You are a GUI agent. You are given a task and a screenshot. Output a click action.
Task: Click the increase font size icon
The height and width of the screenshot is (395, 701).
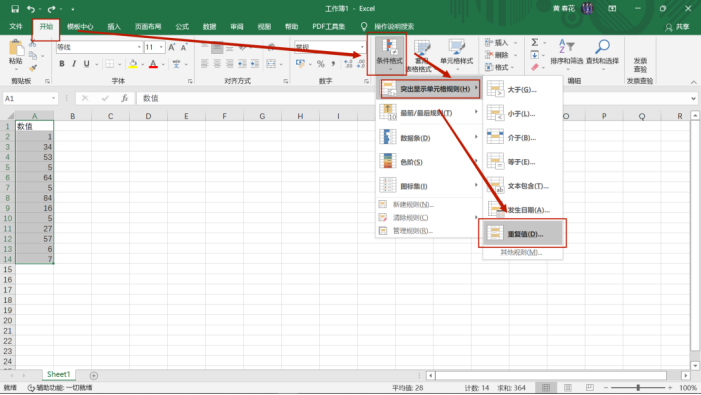tap(172, 47)
